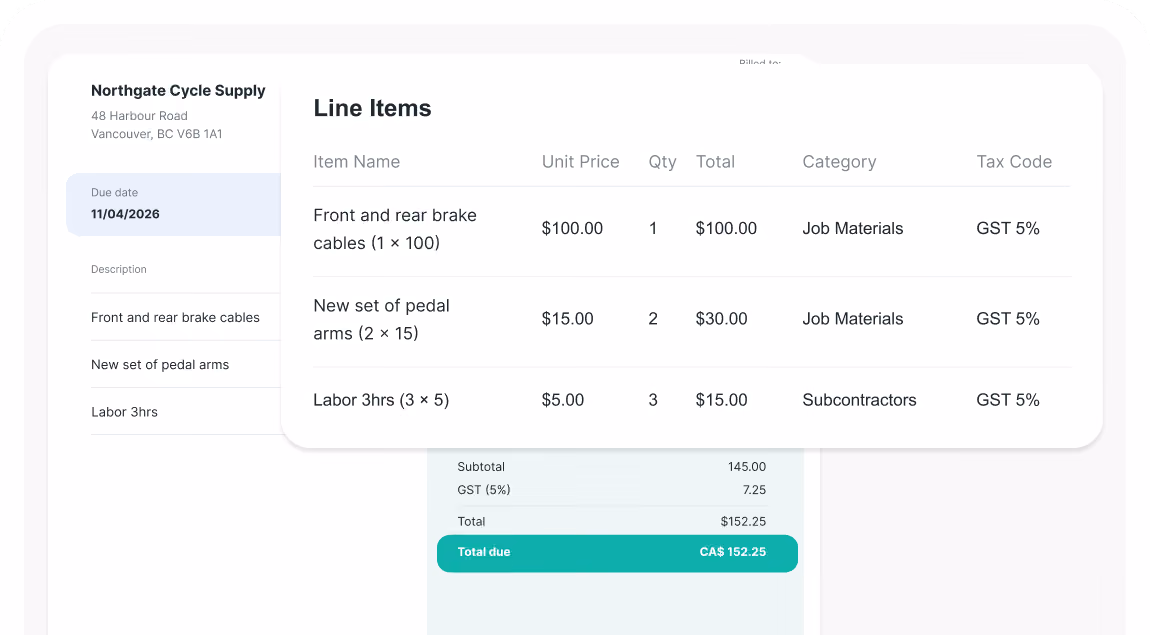
Task: Click the $100.00 total for brake cables
Action: pyautogui.click(x=726, y=229)
